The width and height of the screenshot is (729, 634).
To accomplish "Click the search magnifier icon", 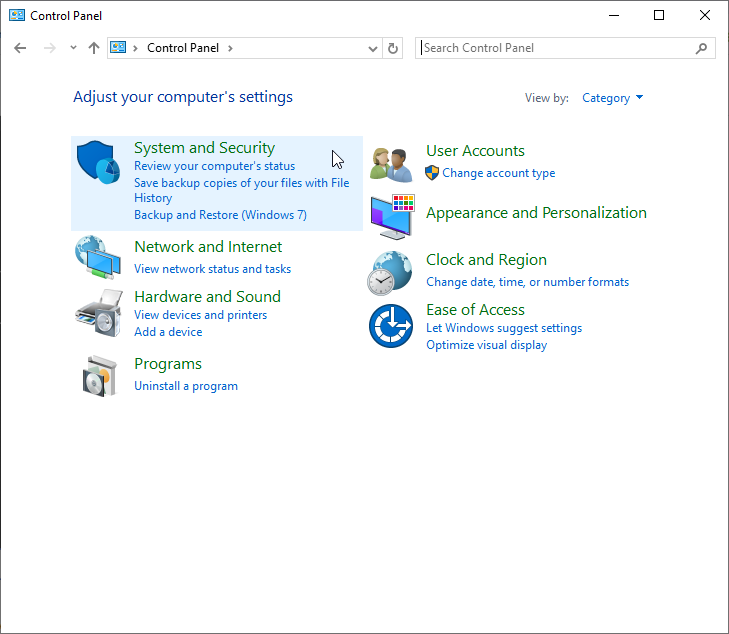I will click(702, 48).
